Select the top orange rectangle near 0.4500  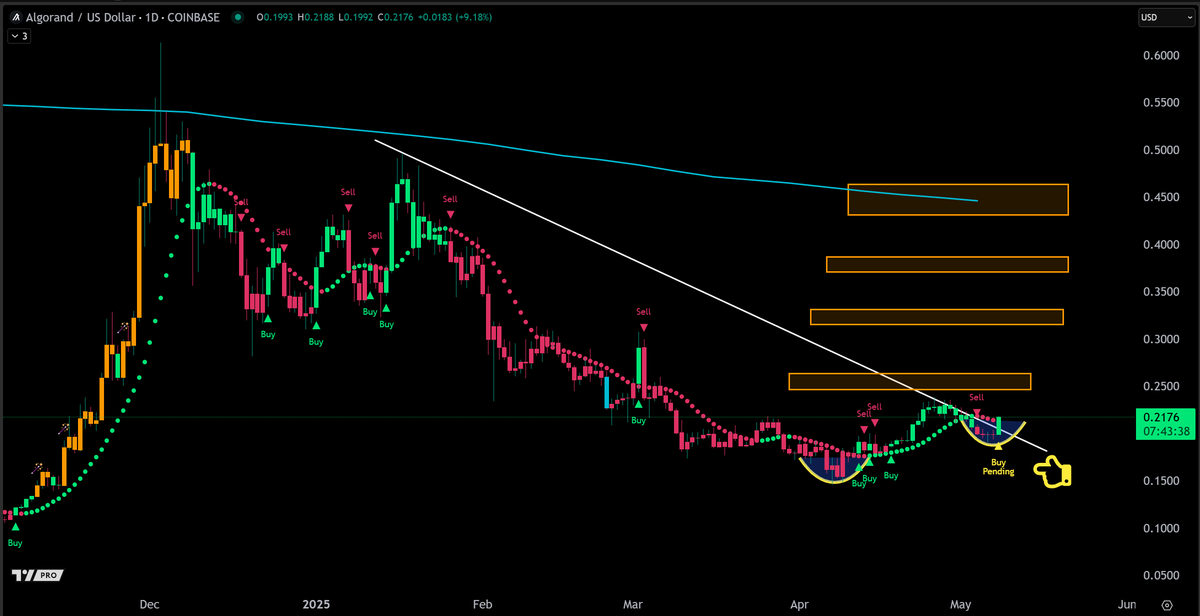[957, 200]
